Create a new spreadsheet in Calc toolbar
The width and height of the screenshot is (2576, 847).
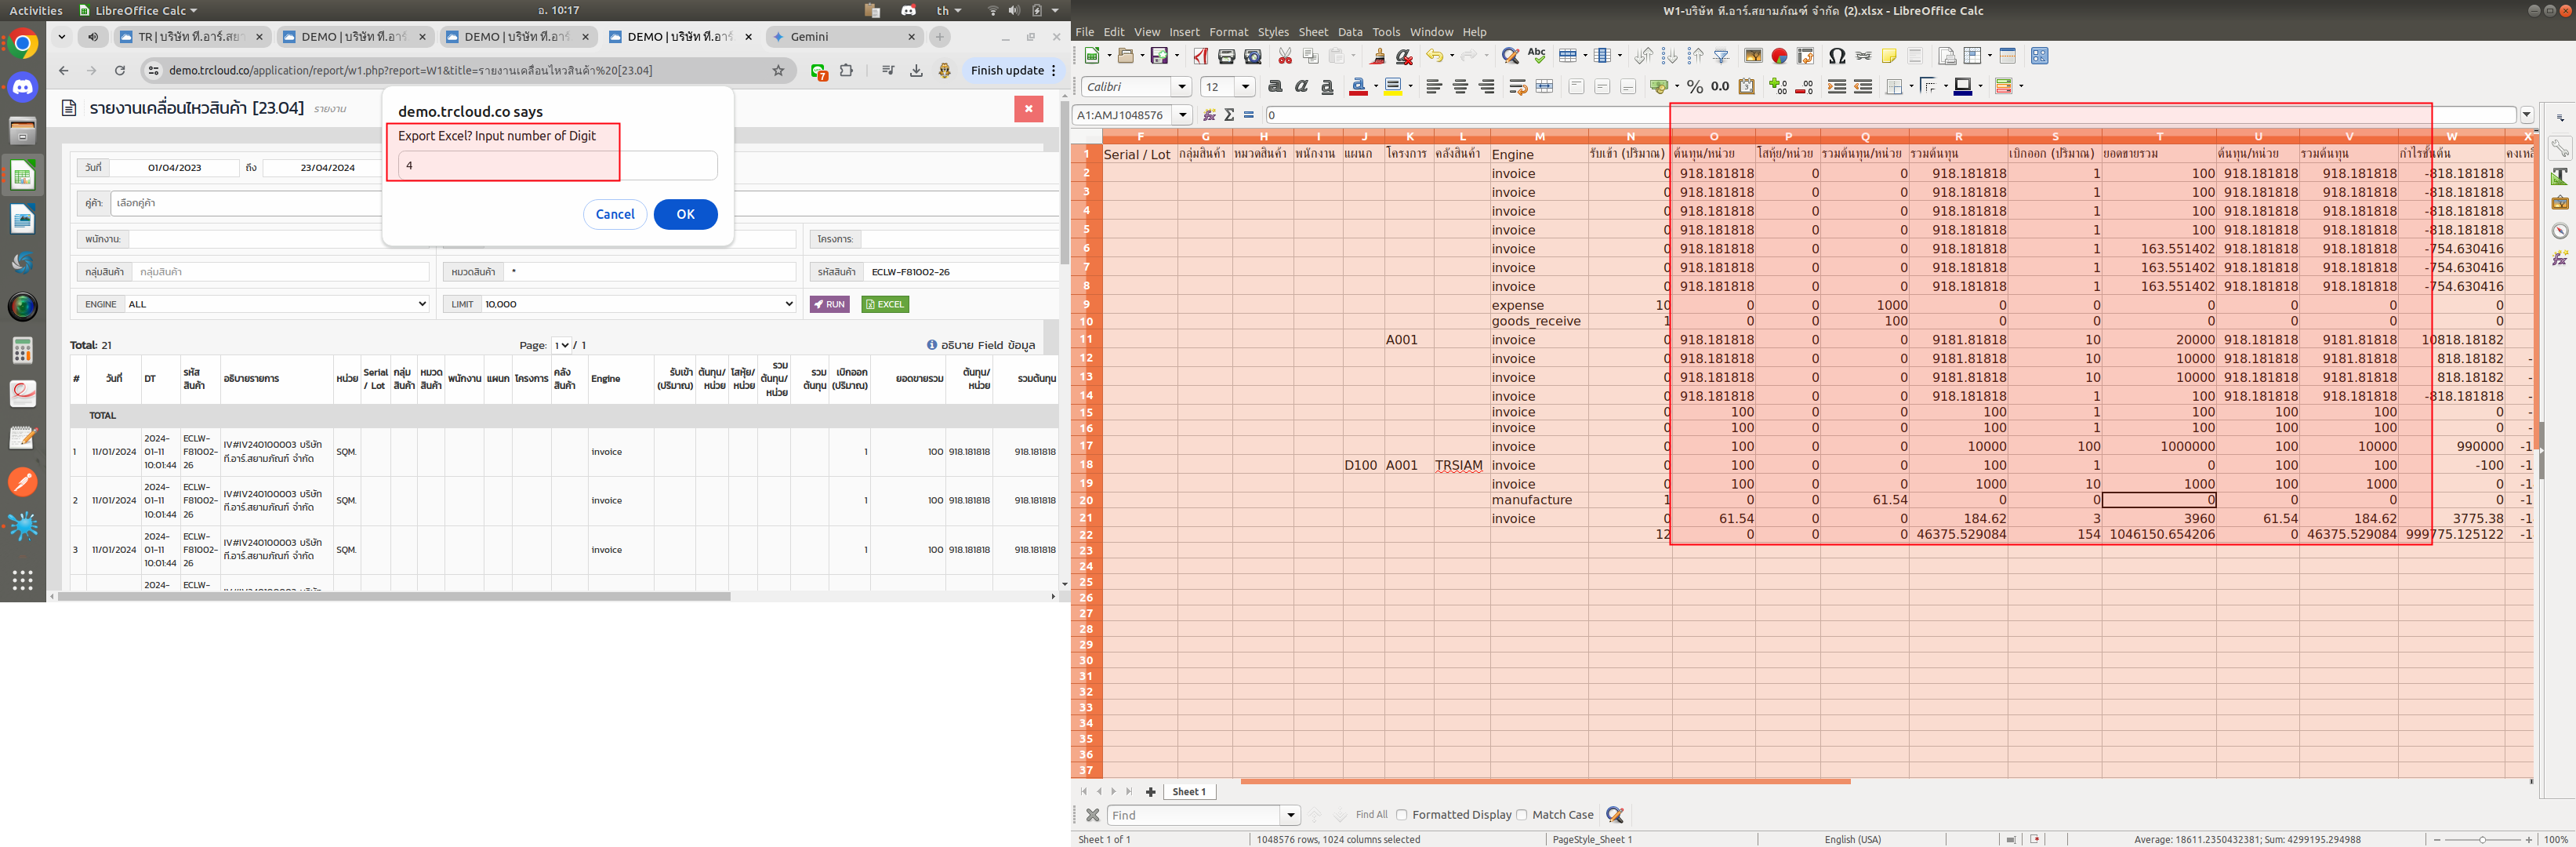click(1093, 56)
